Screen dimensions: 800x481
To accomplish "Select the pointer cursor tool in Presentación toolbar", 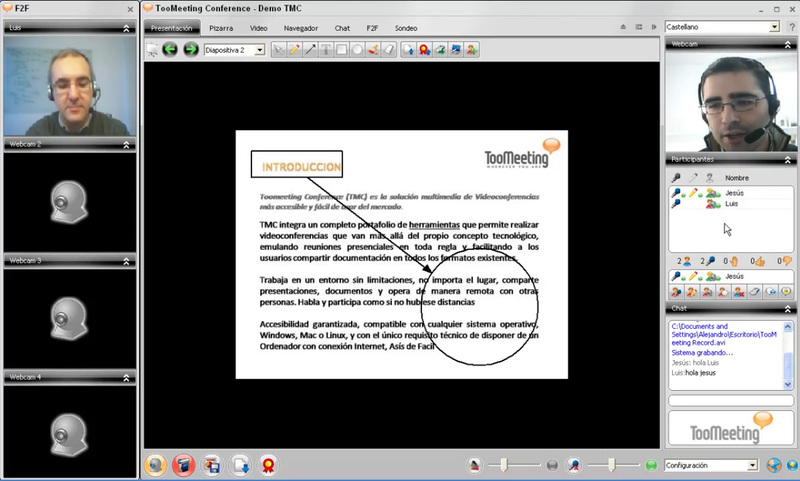I will (279, 49).
